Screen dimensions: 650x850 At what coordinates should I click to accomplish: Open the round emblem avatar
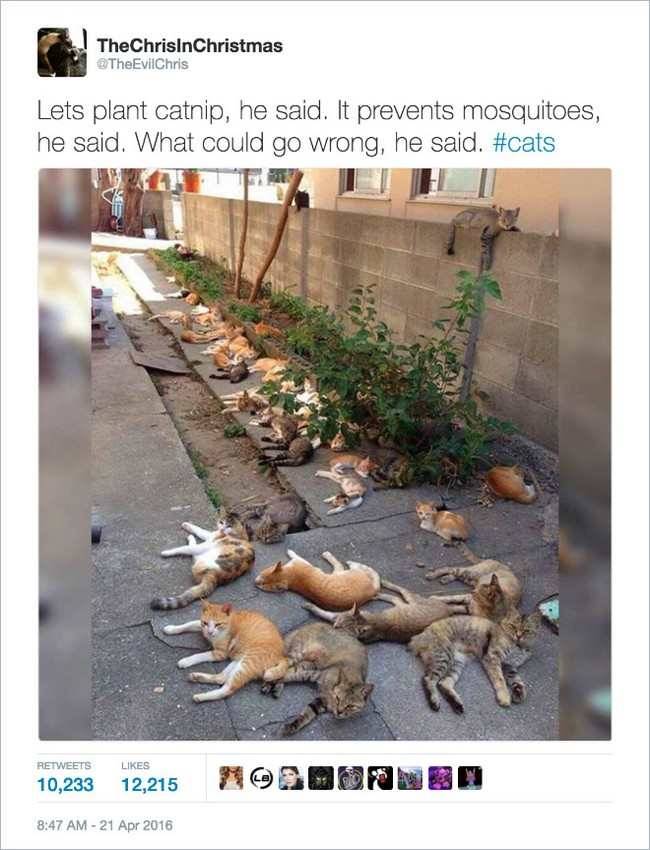tap(351, 778)
